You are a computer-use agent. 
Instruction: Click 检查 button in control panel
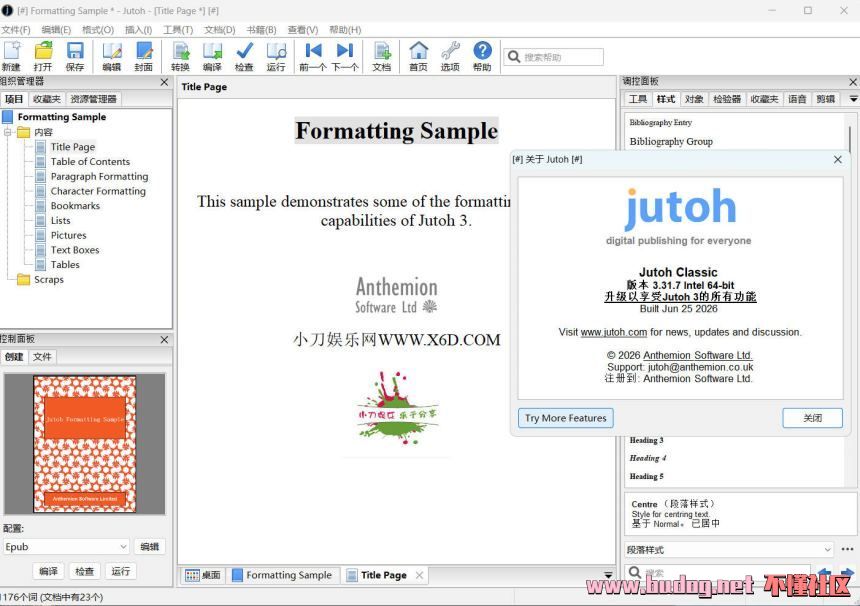(84, 571)
